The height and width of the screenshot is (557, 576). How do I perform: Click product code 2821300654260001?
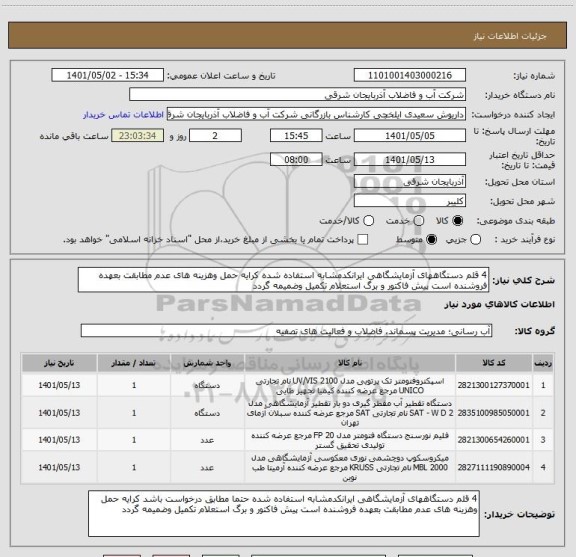[493, 440]
